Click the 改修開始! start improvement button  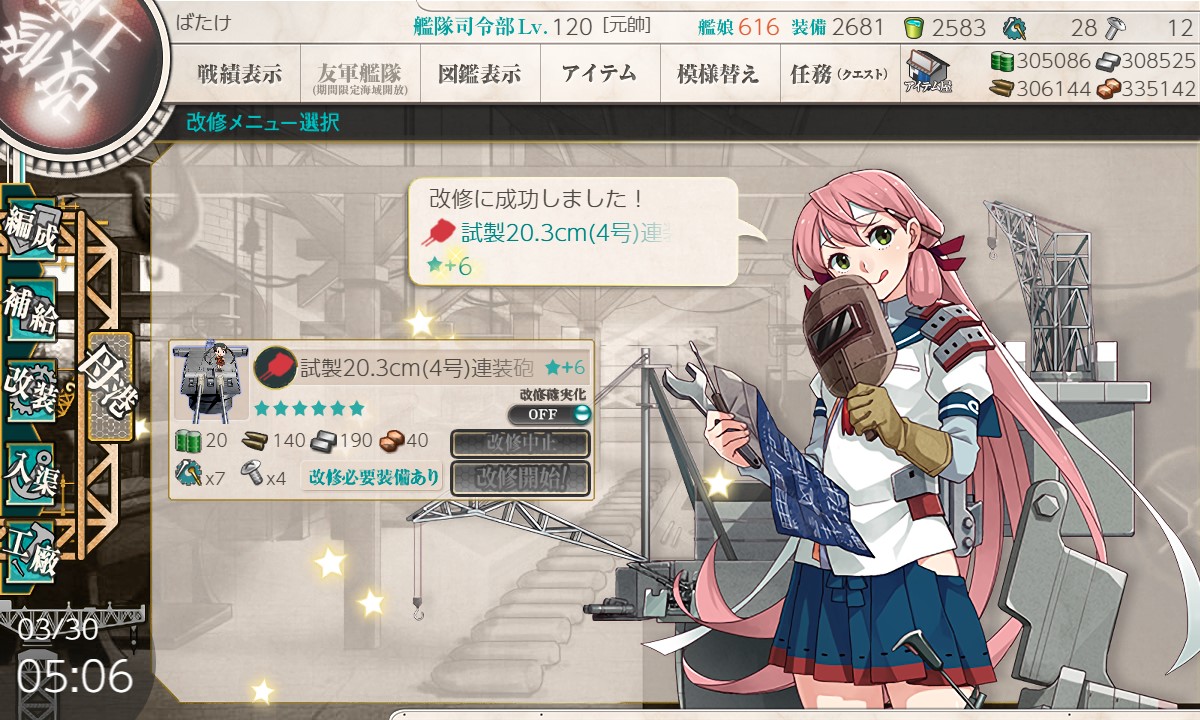[520, 478]
